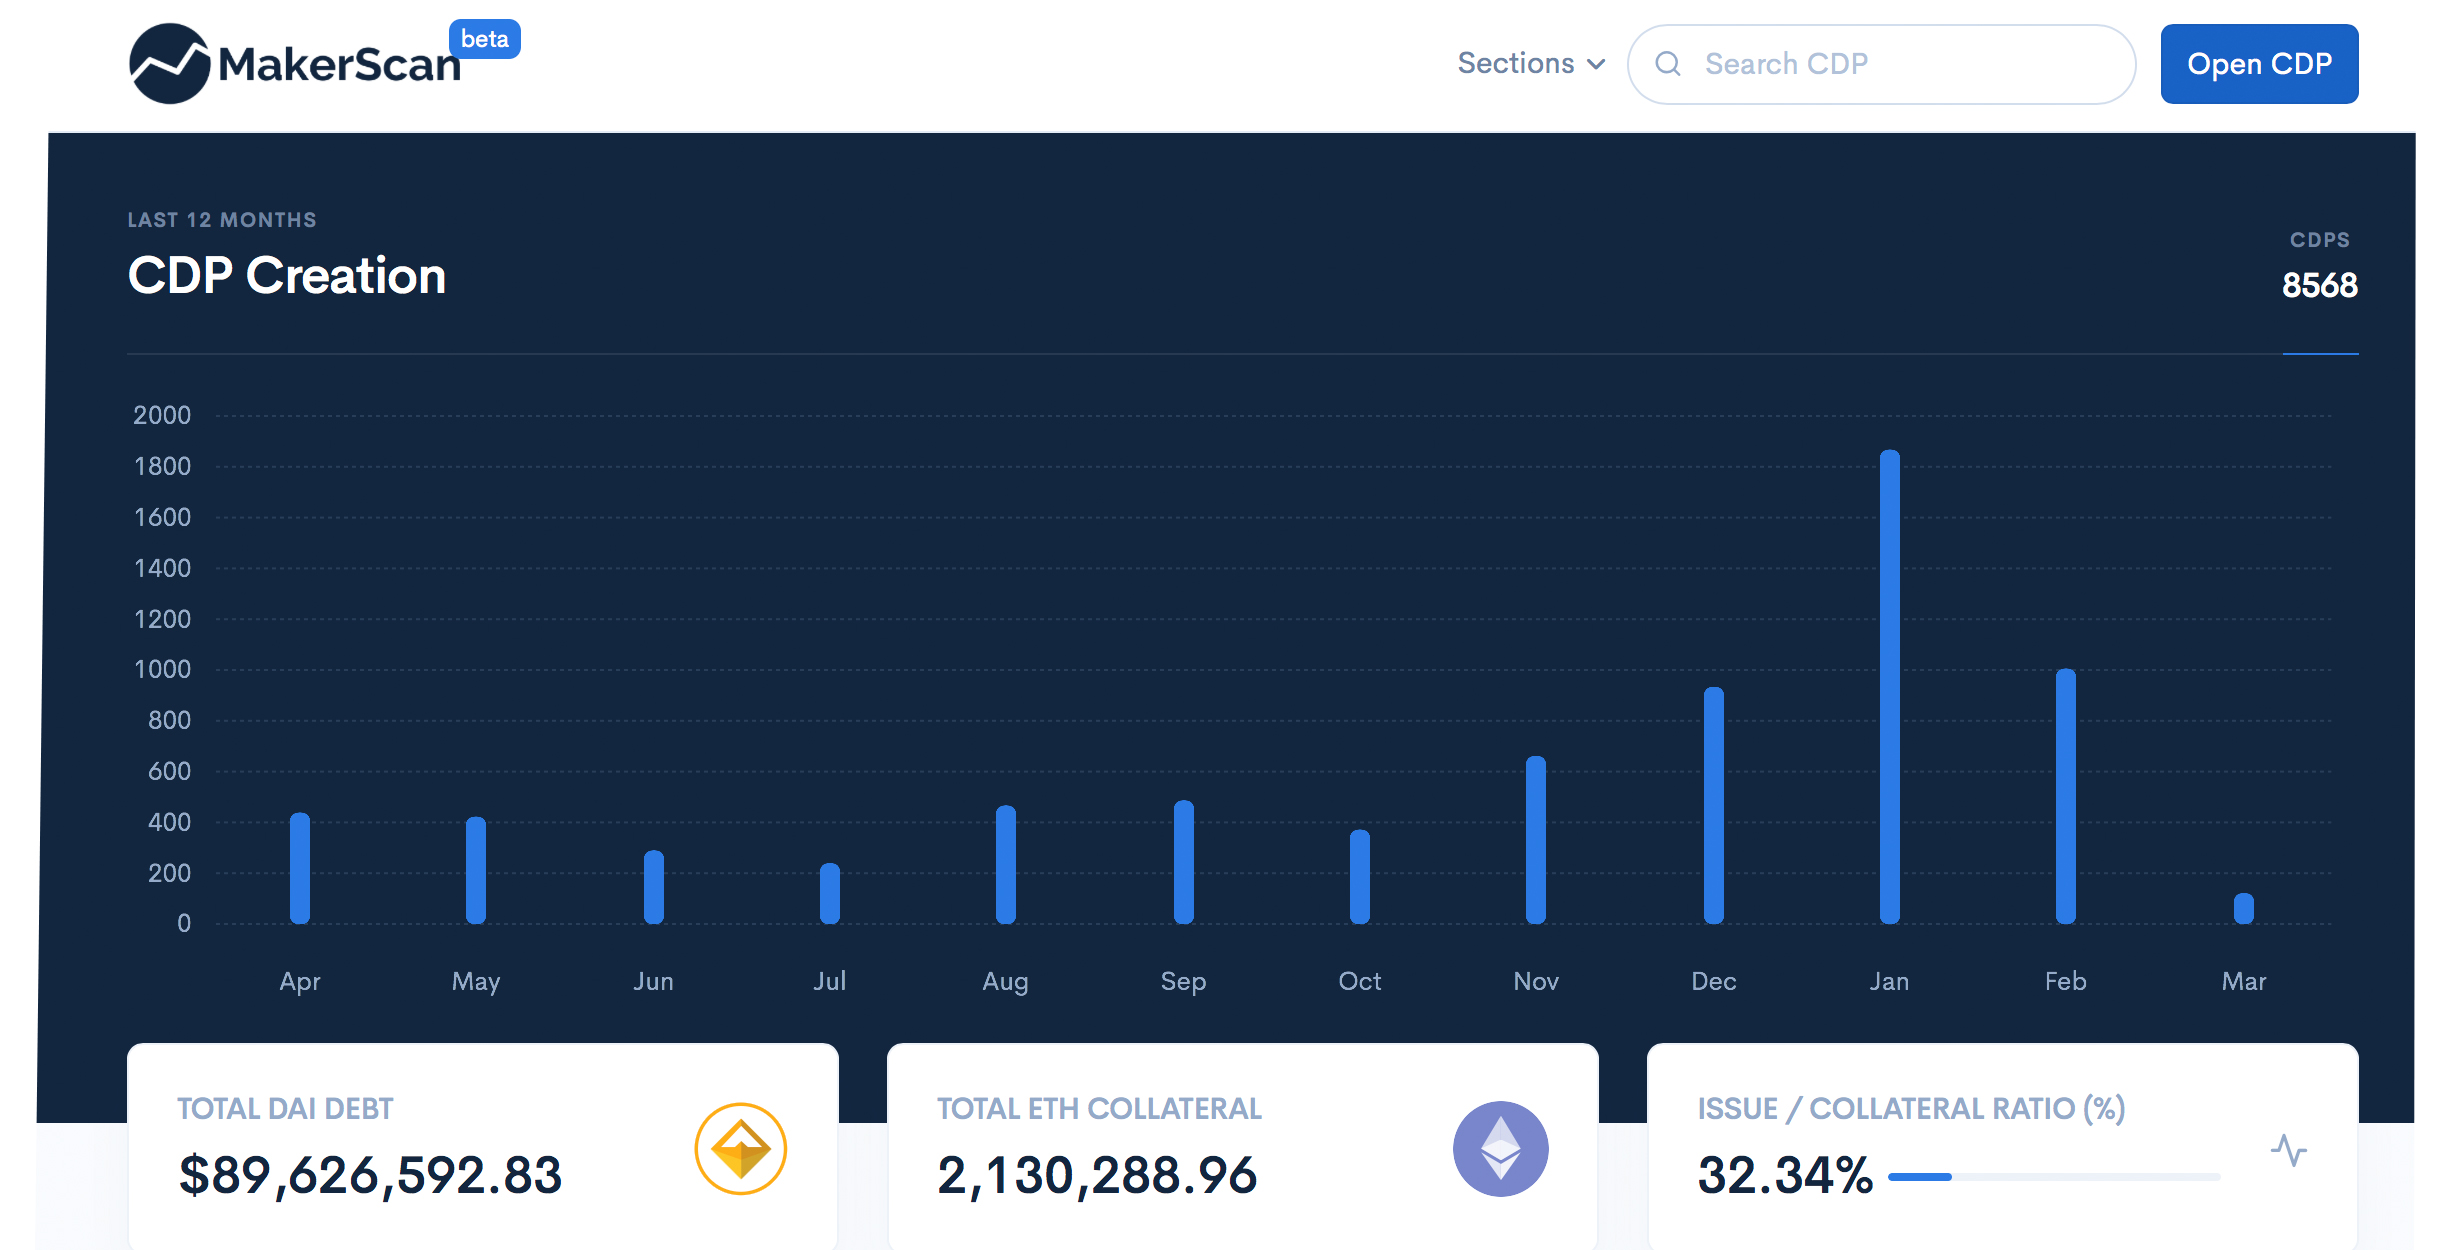Select the search magnifier icon
This screenshot has height=1250, width=2450.
[1667, 63]
